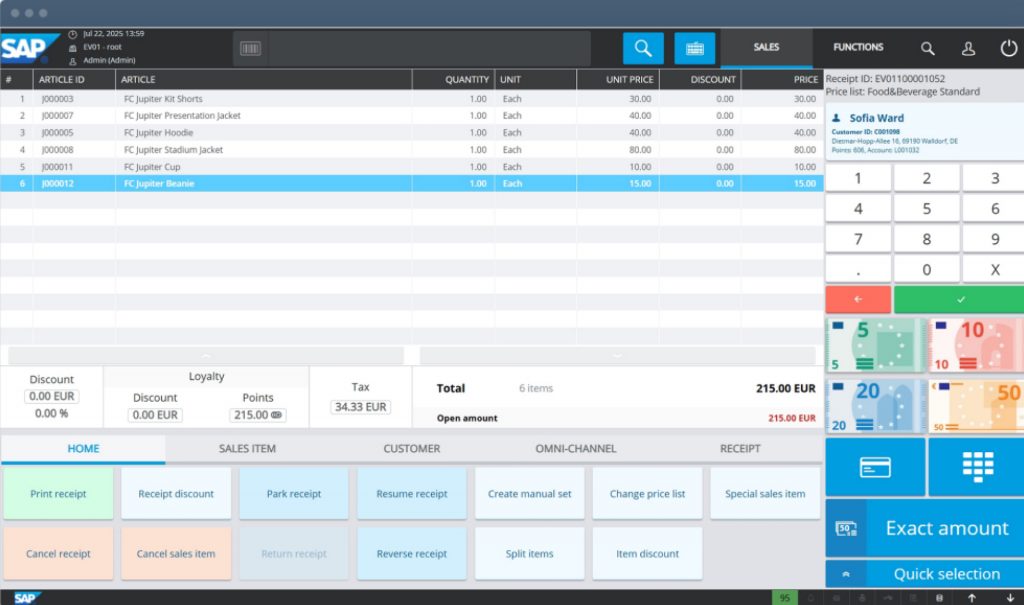This screenshot has height=605, width=1024.
Task: Click the down arrow in status bar
Action: (1010, 598)
